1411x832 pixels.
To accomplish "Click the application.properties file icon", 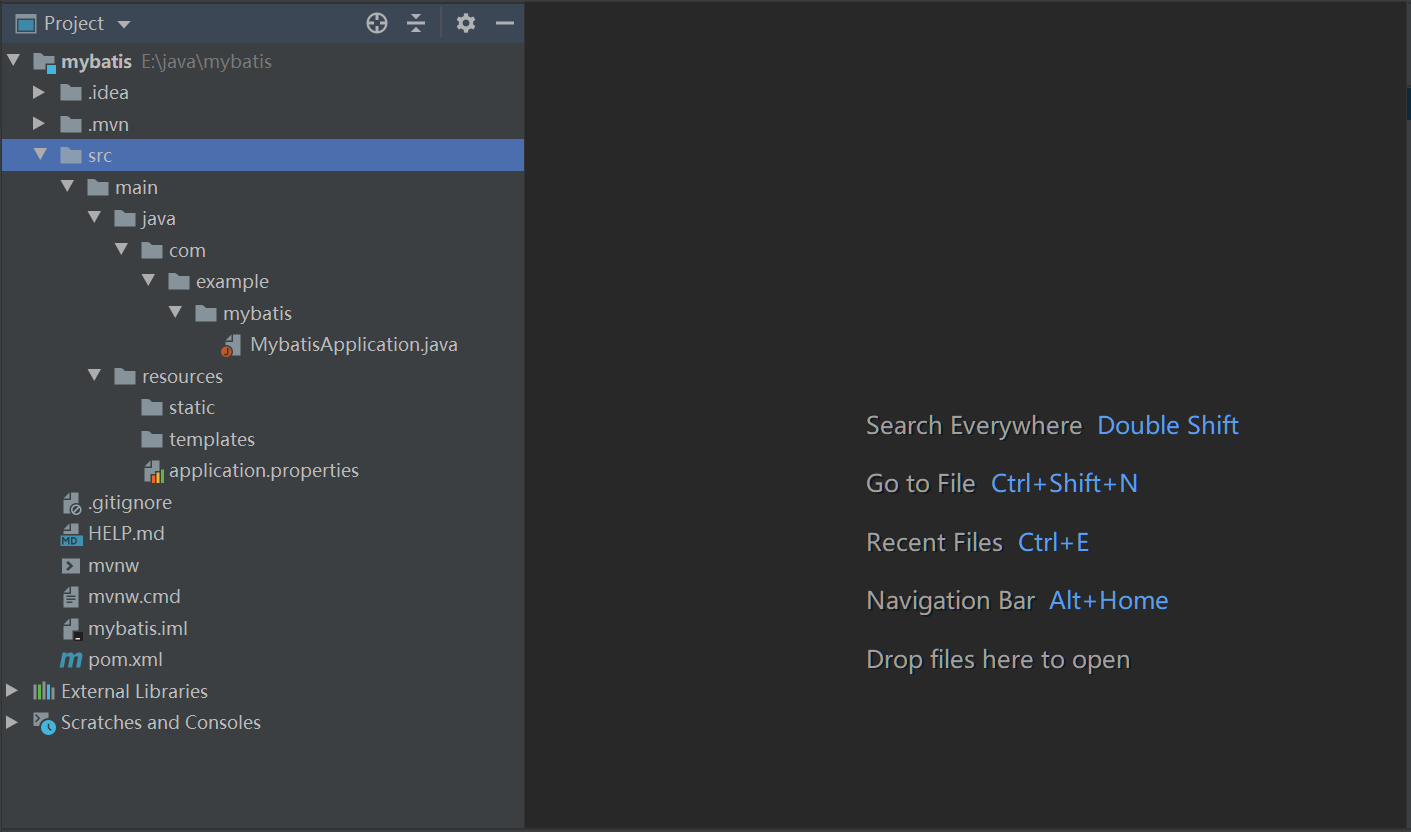I will (x=153, y=471).
